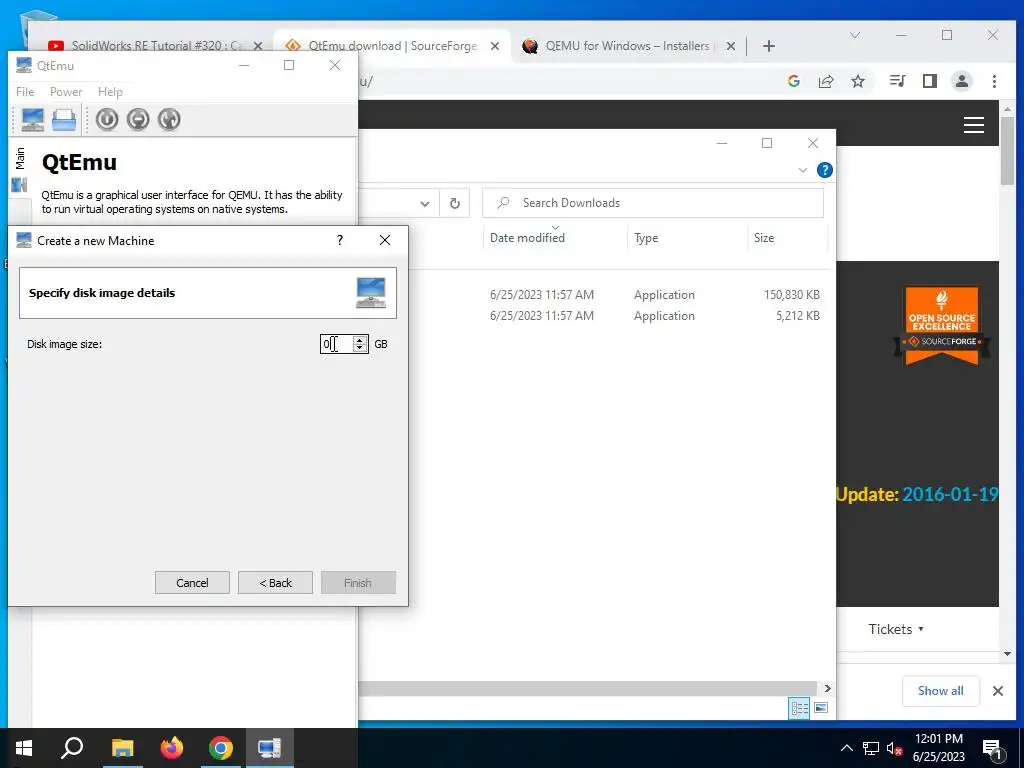Viewport: 1024px width, 768px height.
Task: Open the media controls icon in Chrome
Action: (x=897, y=81)
